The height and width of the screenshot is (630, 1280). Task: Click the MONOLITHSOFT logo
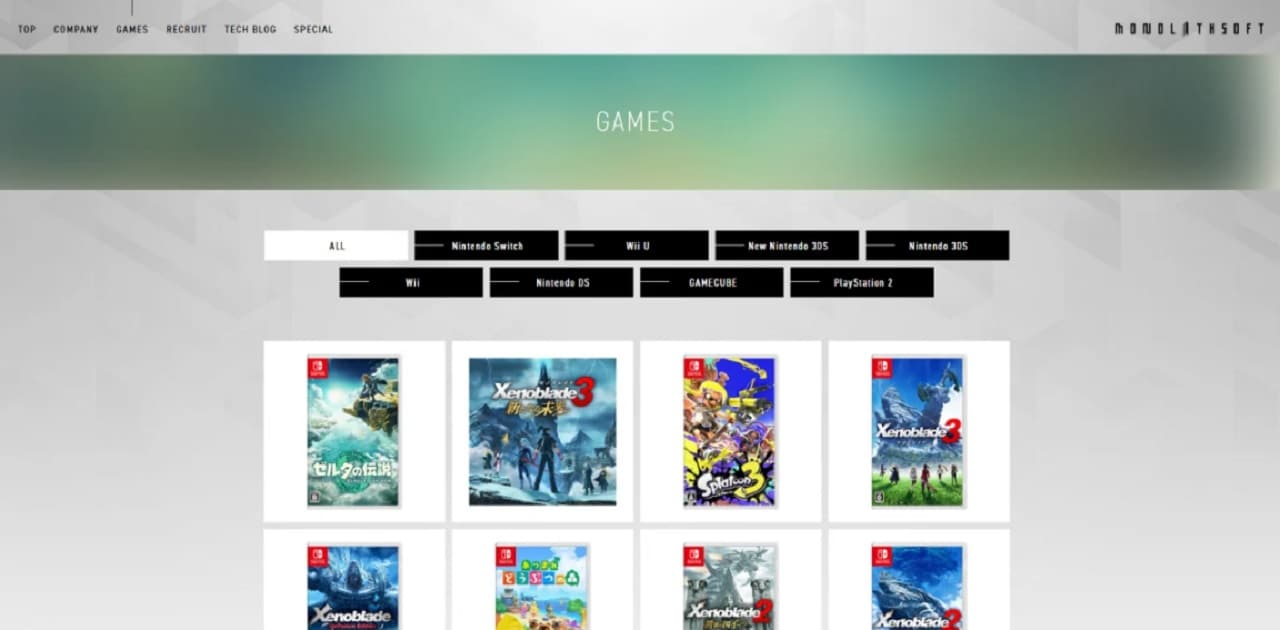(x=1189, y=29)
